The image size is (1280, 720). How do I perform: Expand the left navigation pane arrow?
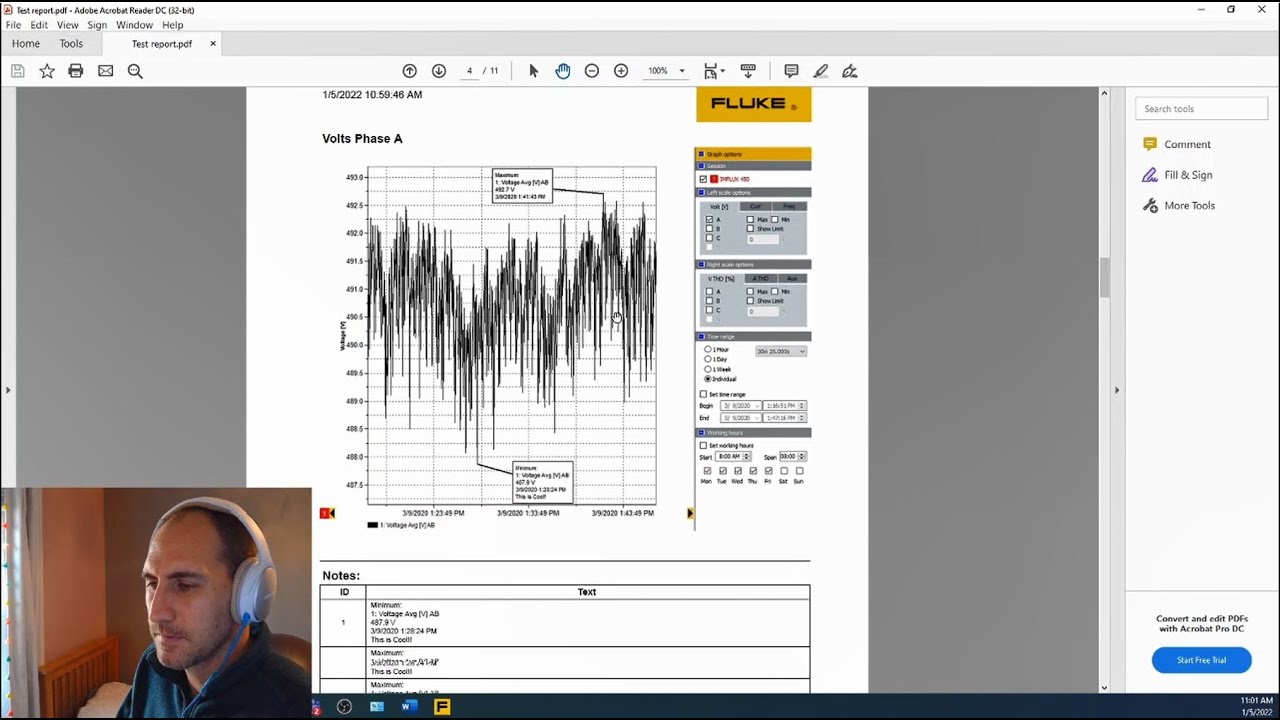coord(8,390)
